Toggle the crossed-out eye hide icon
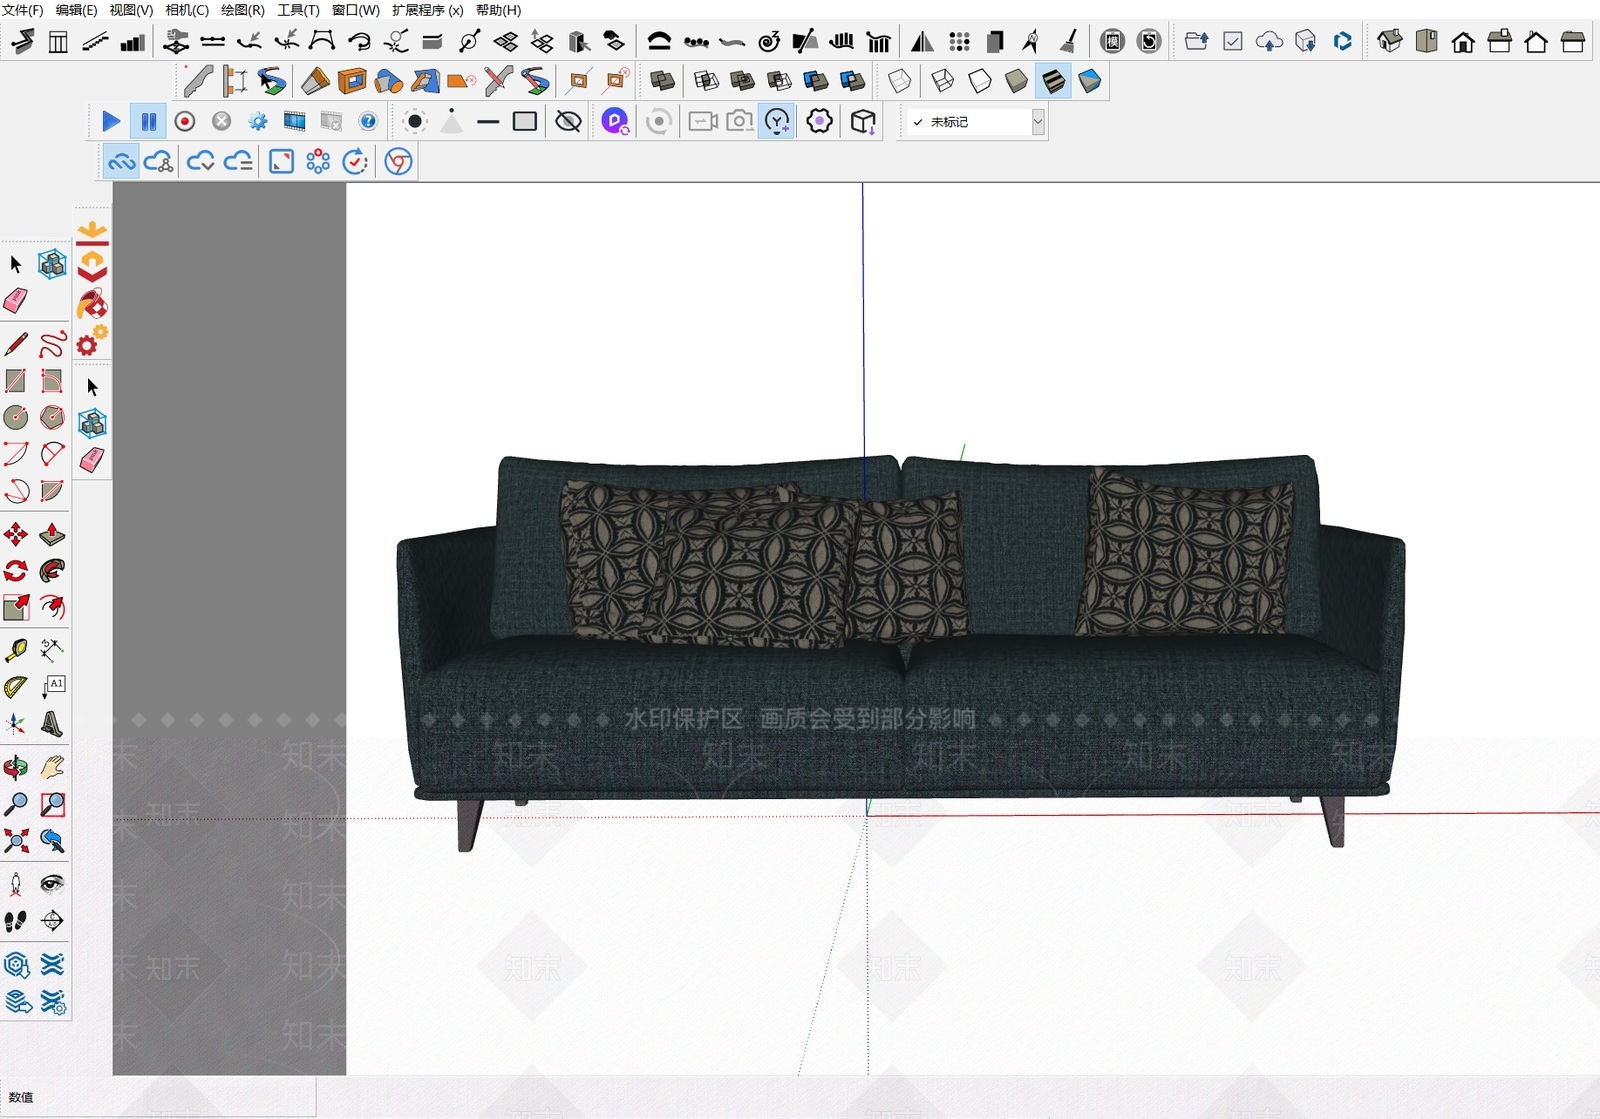The height and width of the screenshot is (1119, 1600). [568, 122]
